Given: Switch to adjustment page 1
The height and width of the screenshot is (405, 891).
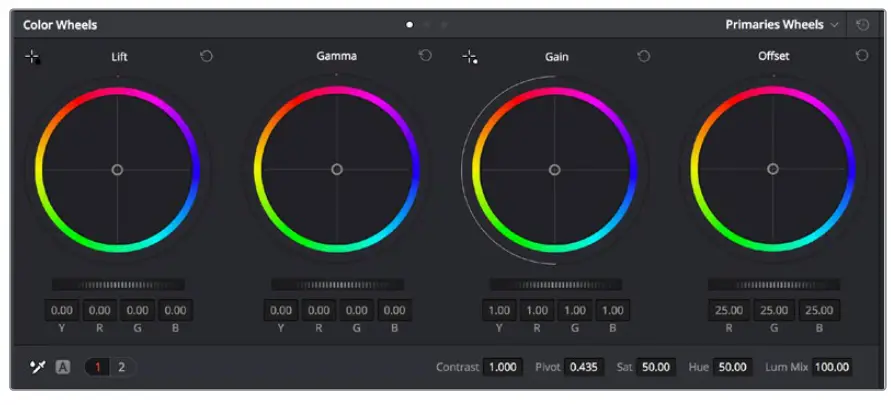Looking at the screenshot, I should (x=97, y=367).
